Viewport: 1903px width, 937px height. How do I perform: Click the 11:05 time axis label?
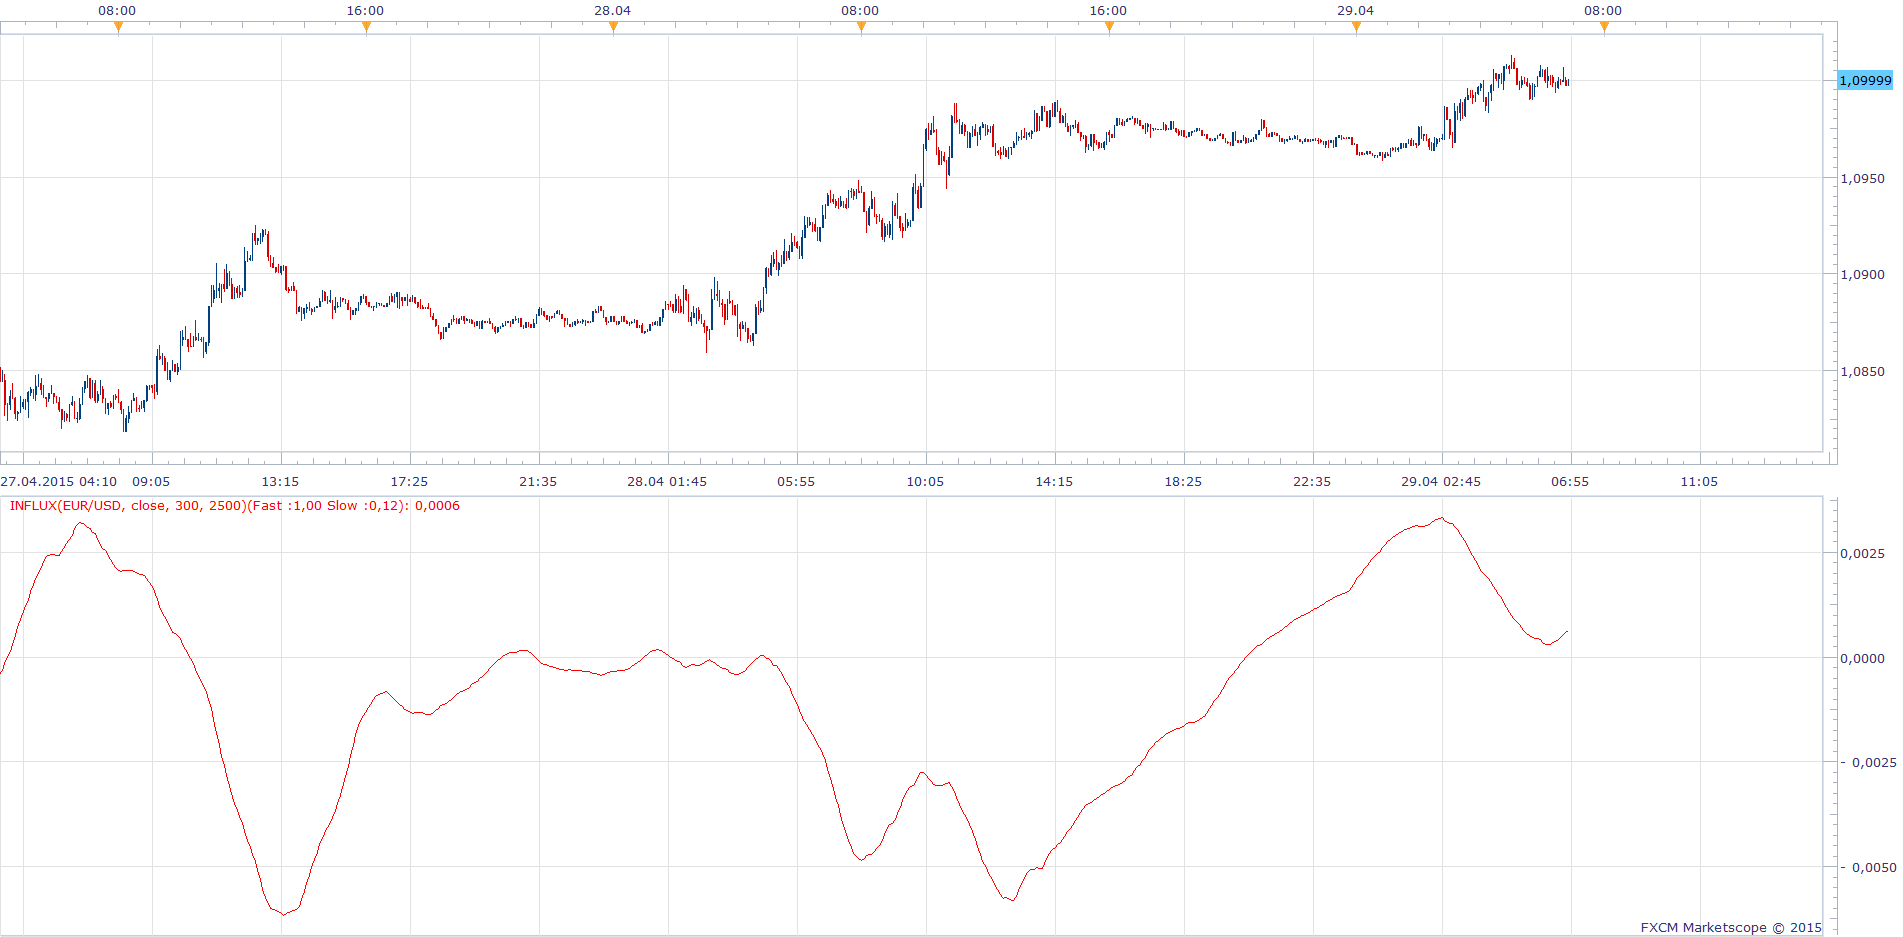coord(1699,482)
